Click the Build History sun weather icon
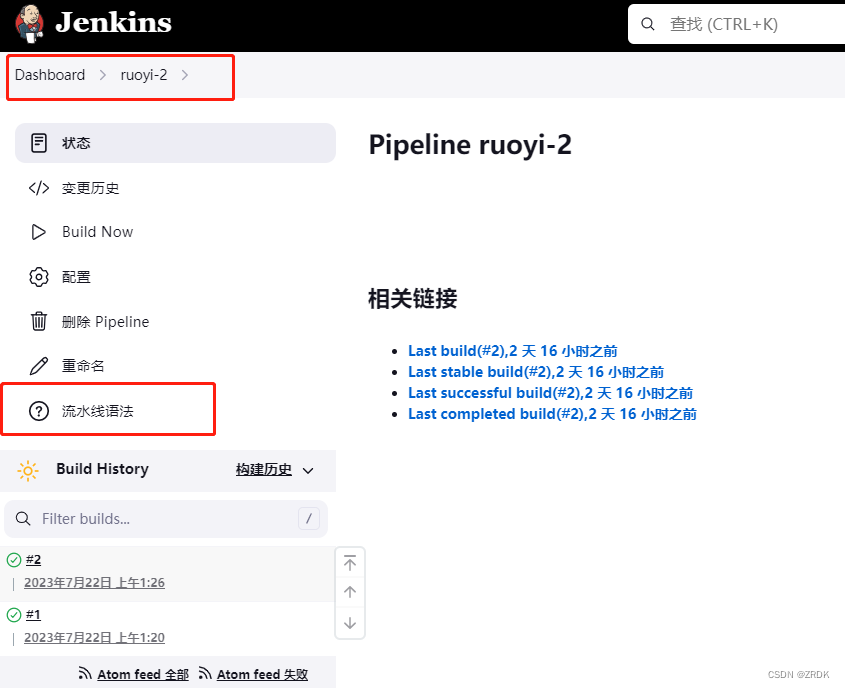 tap(28, 470)
